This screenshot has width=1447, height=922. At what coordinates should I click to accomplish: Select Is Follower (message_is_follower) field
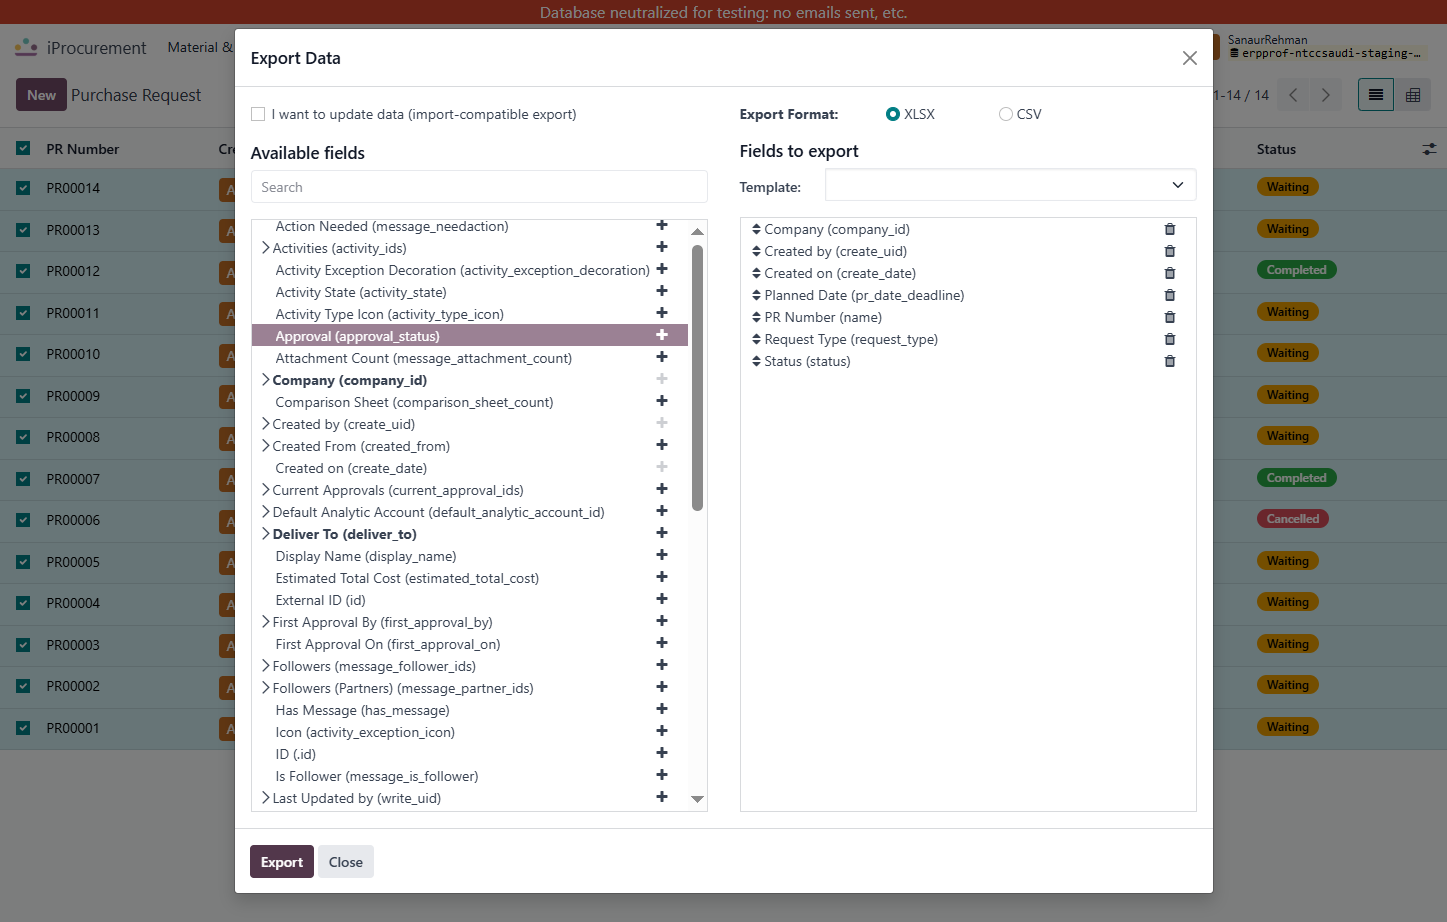(x=376, y=776)
